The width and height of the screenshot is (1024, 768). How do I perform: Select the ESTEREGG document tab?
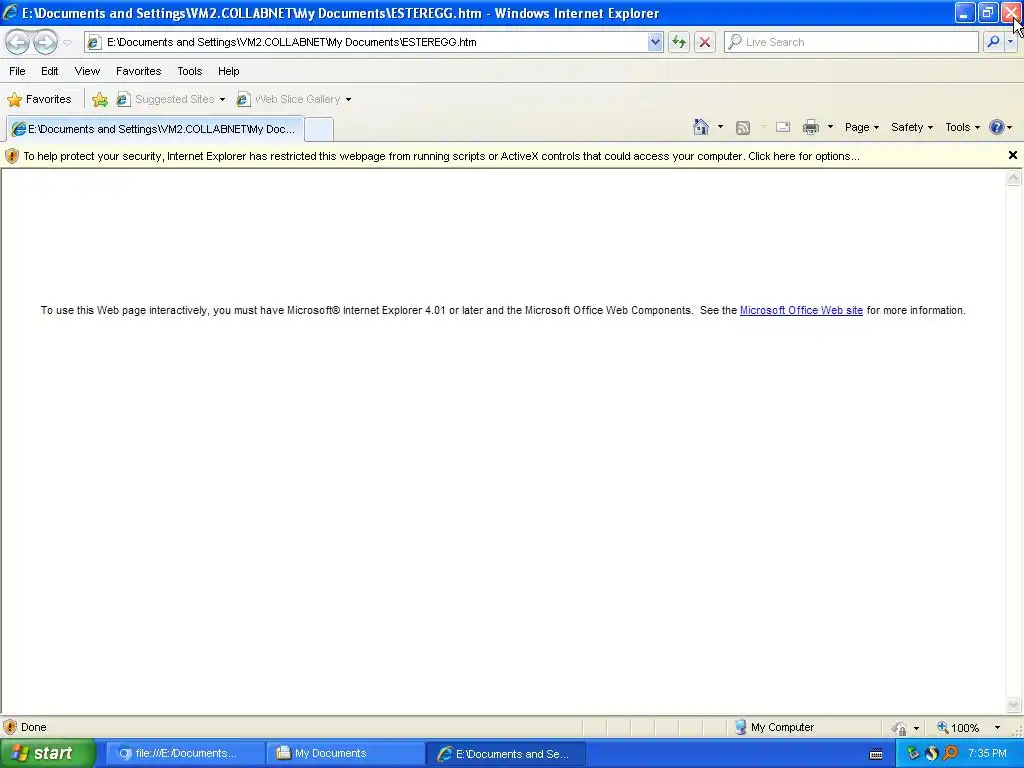point(155,129)
